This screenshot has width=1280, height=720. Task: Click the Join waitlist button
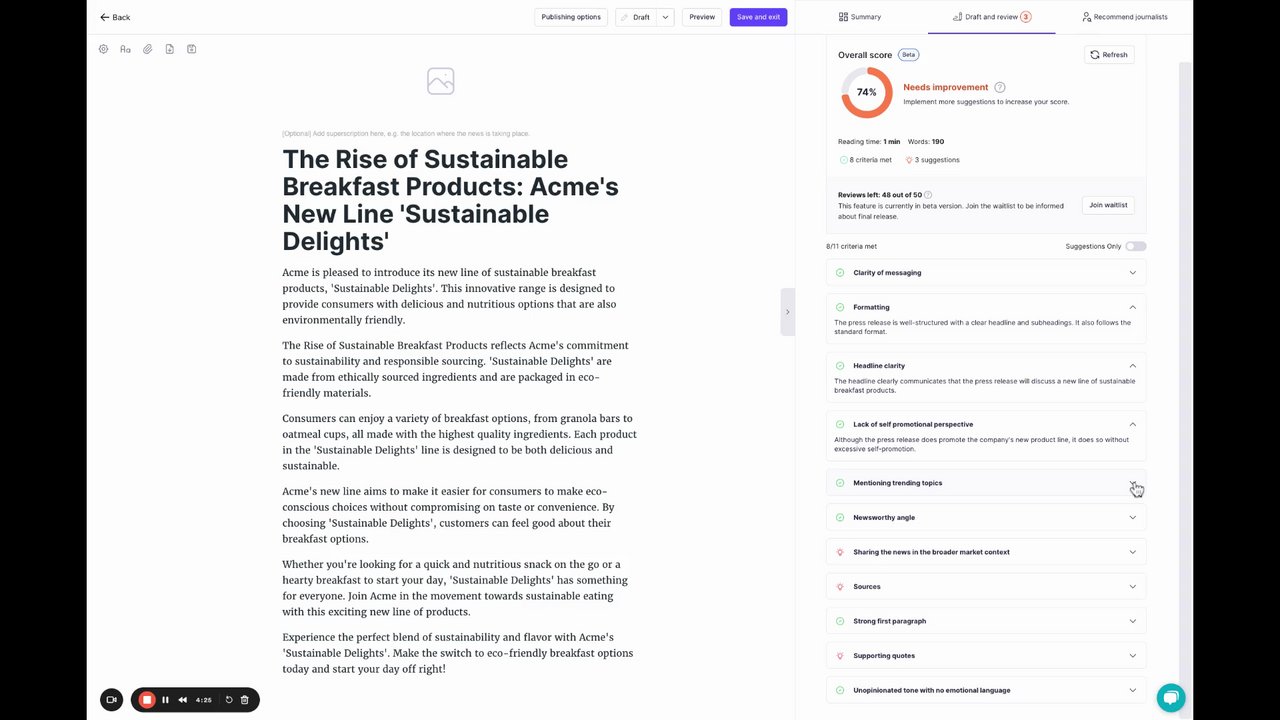(1108, 205)
